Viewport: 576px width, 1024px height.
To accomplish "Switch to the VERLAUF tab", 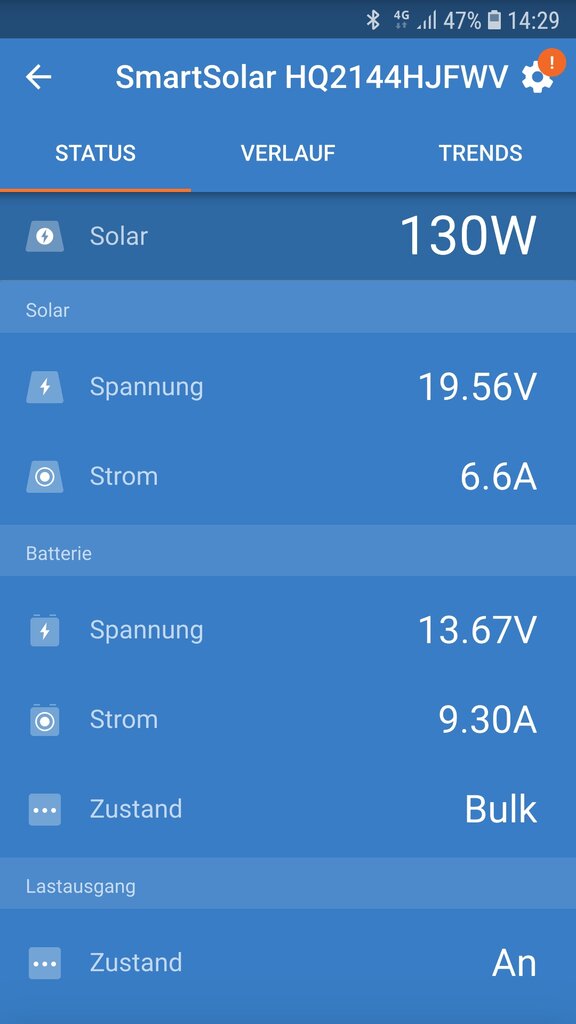I will 288,153.
